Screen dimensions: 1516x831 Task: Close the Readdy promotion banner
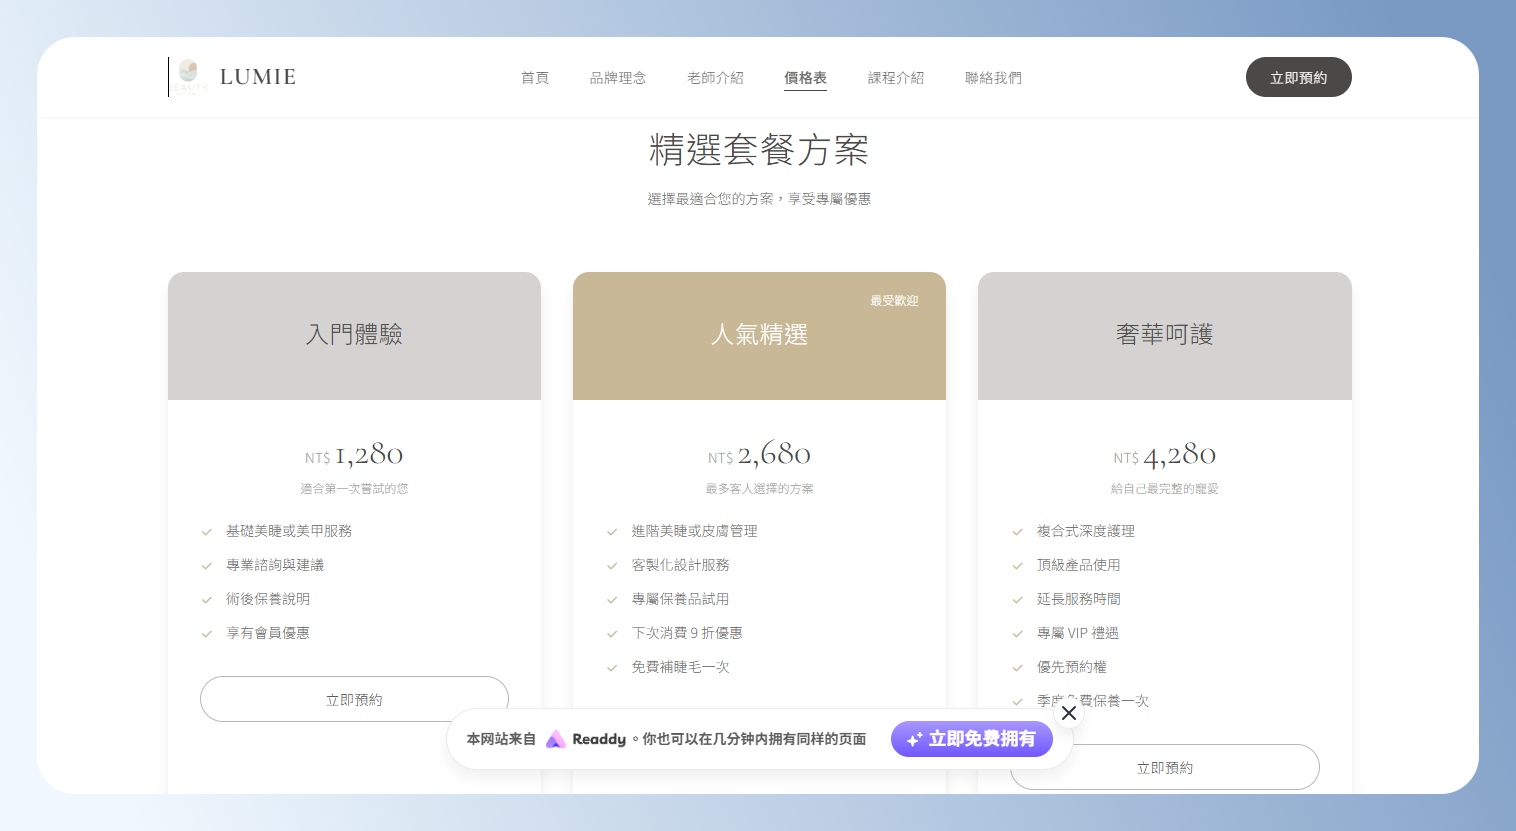[x=1068, y=713]
